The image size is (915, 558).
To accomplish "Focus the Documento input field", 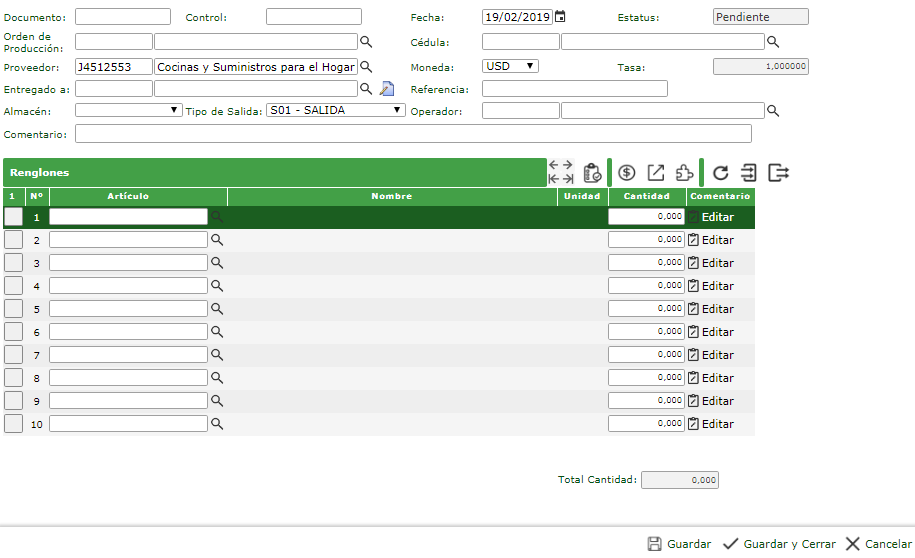I will [x=123, y=16].
